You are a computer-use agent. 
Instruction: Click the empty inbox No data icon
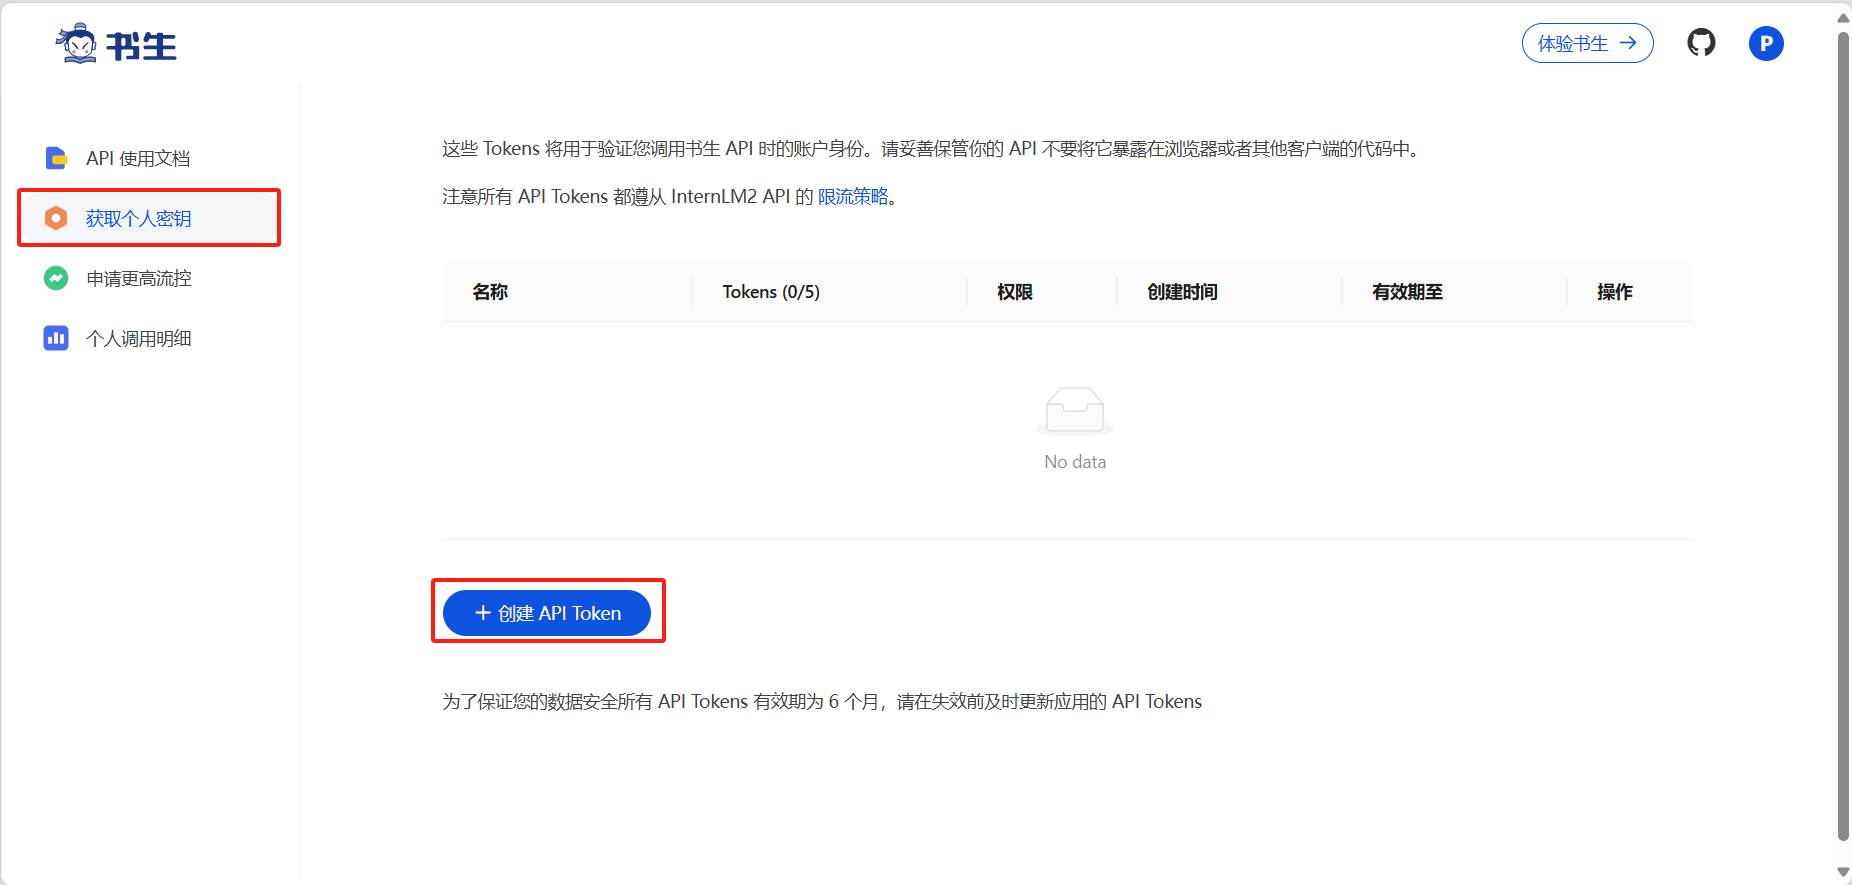click(1075, 411)
